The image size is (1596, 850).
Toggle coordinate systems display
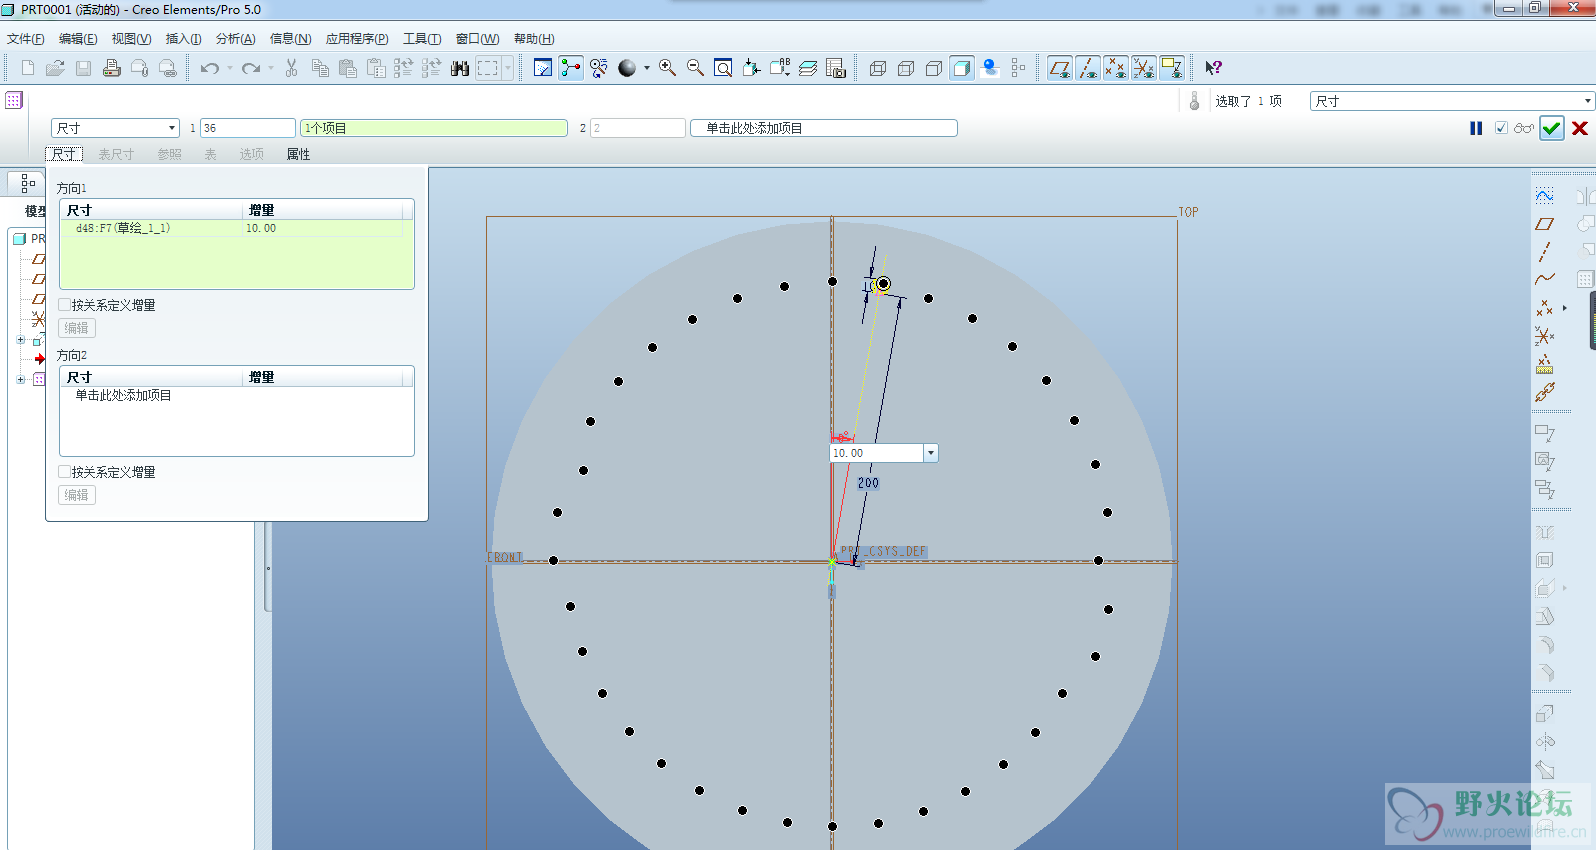(x=1144, y=68)
